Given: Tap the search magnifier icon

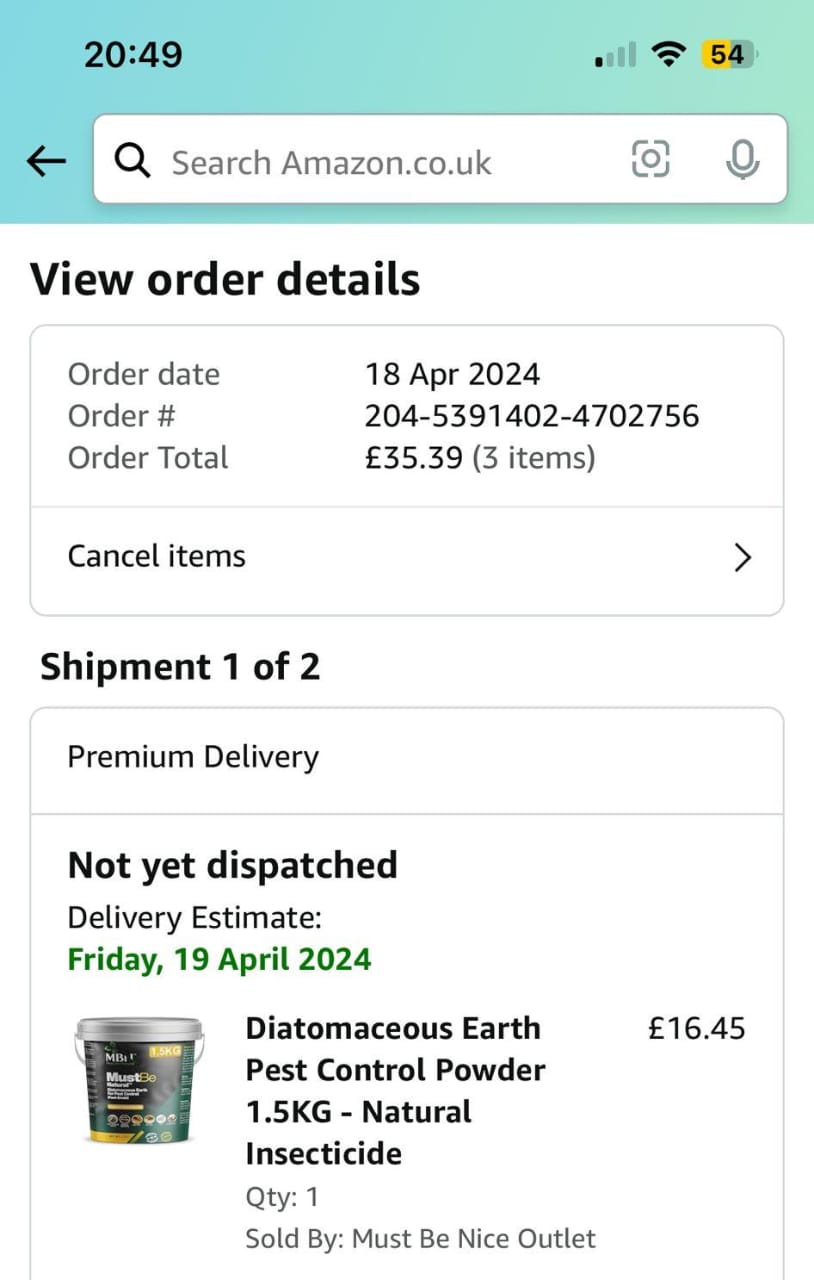Looking at the screenshot, I should click(132, 161).
